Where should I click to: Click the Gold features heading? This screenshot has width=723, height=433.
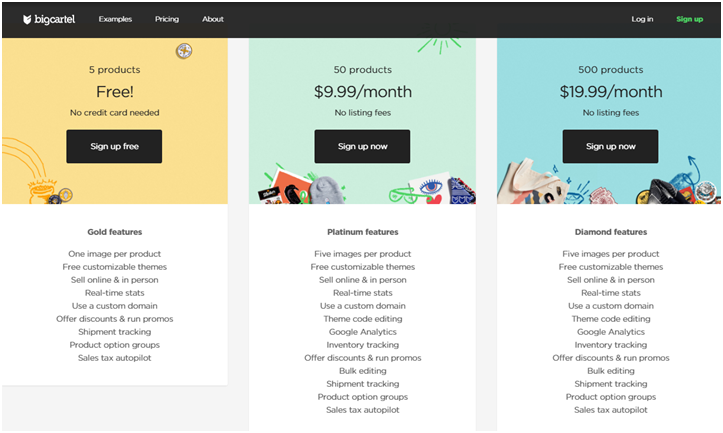click(115, 232)
